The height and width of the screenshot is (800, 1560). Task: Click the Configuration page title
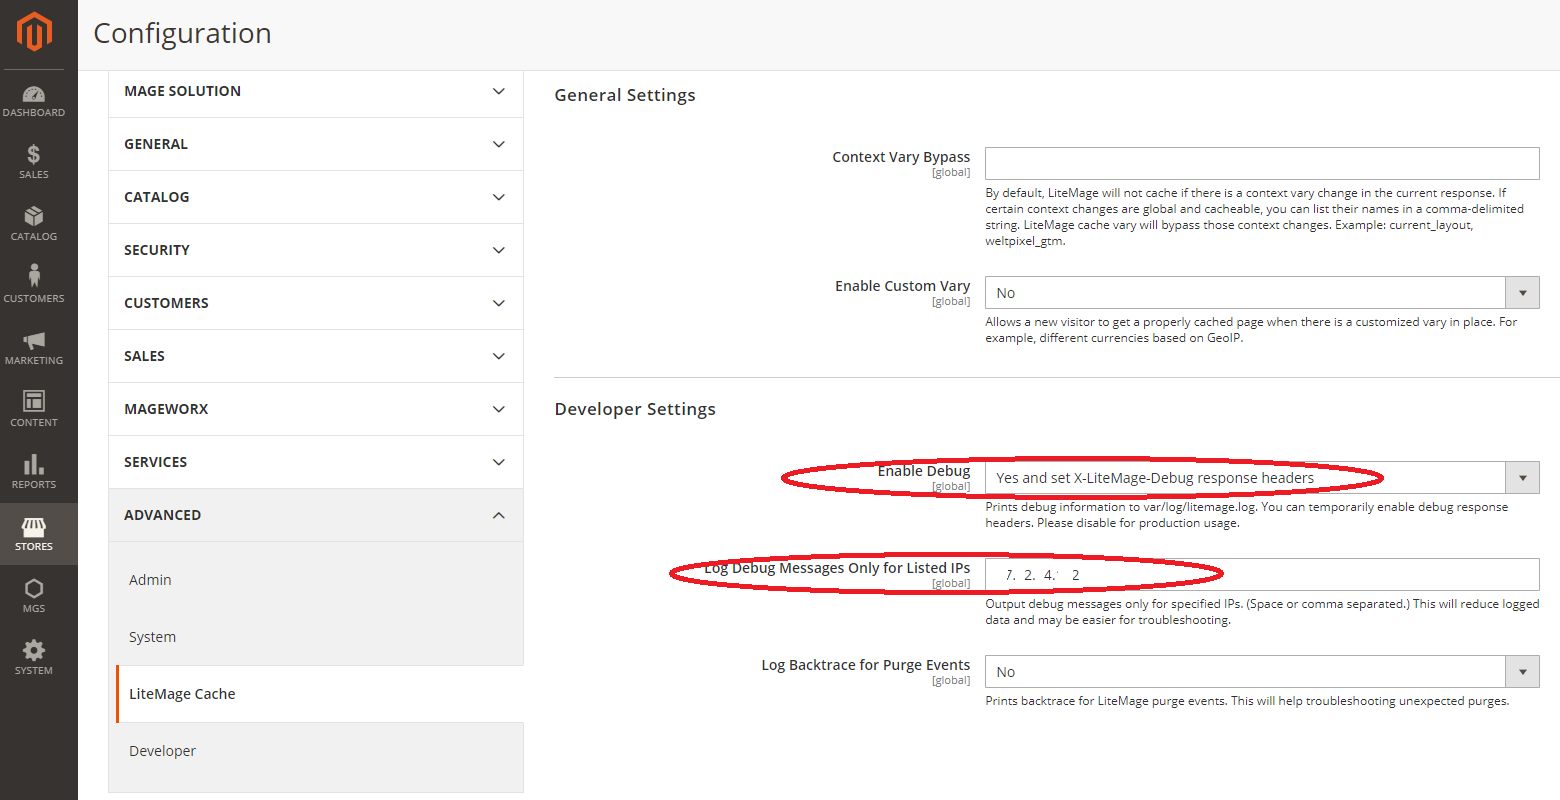tap(182, 34)
